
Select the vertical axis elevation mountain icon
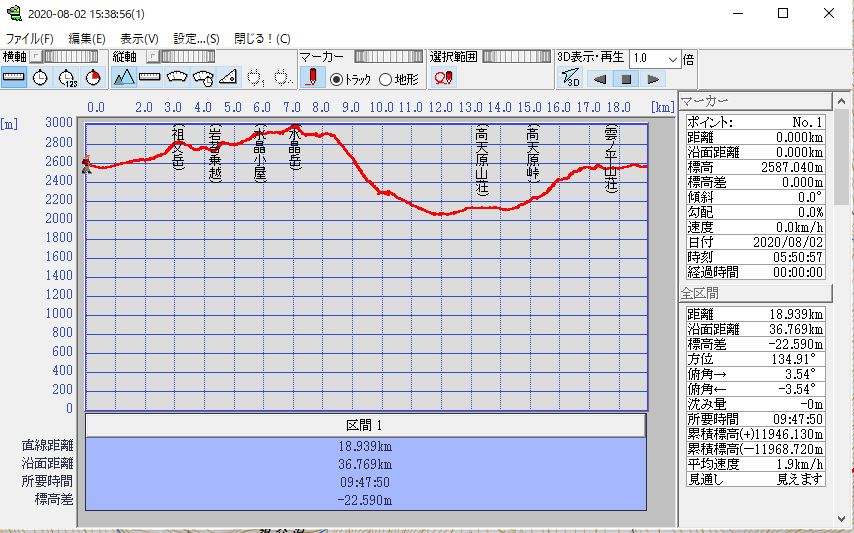pos(124,78)
